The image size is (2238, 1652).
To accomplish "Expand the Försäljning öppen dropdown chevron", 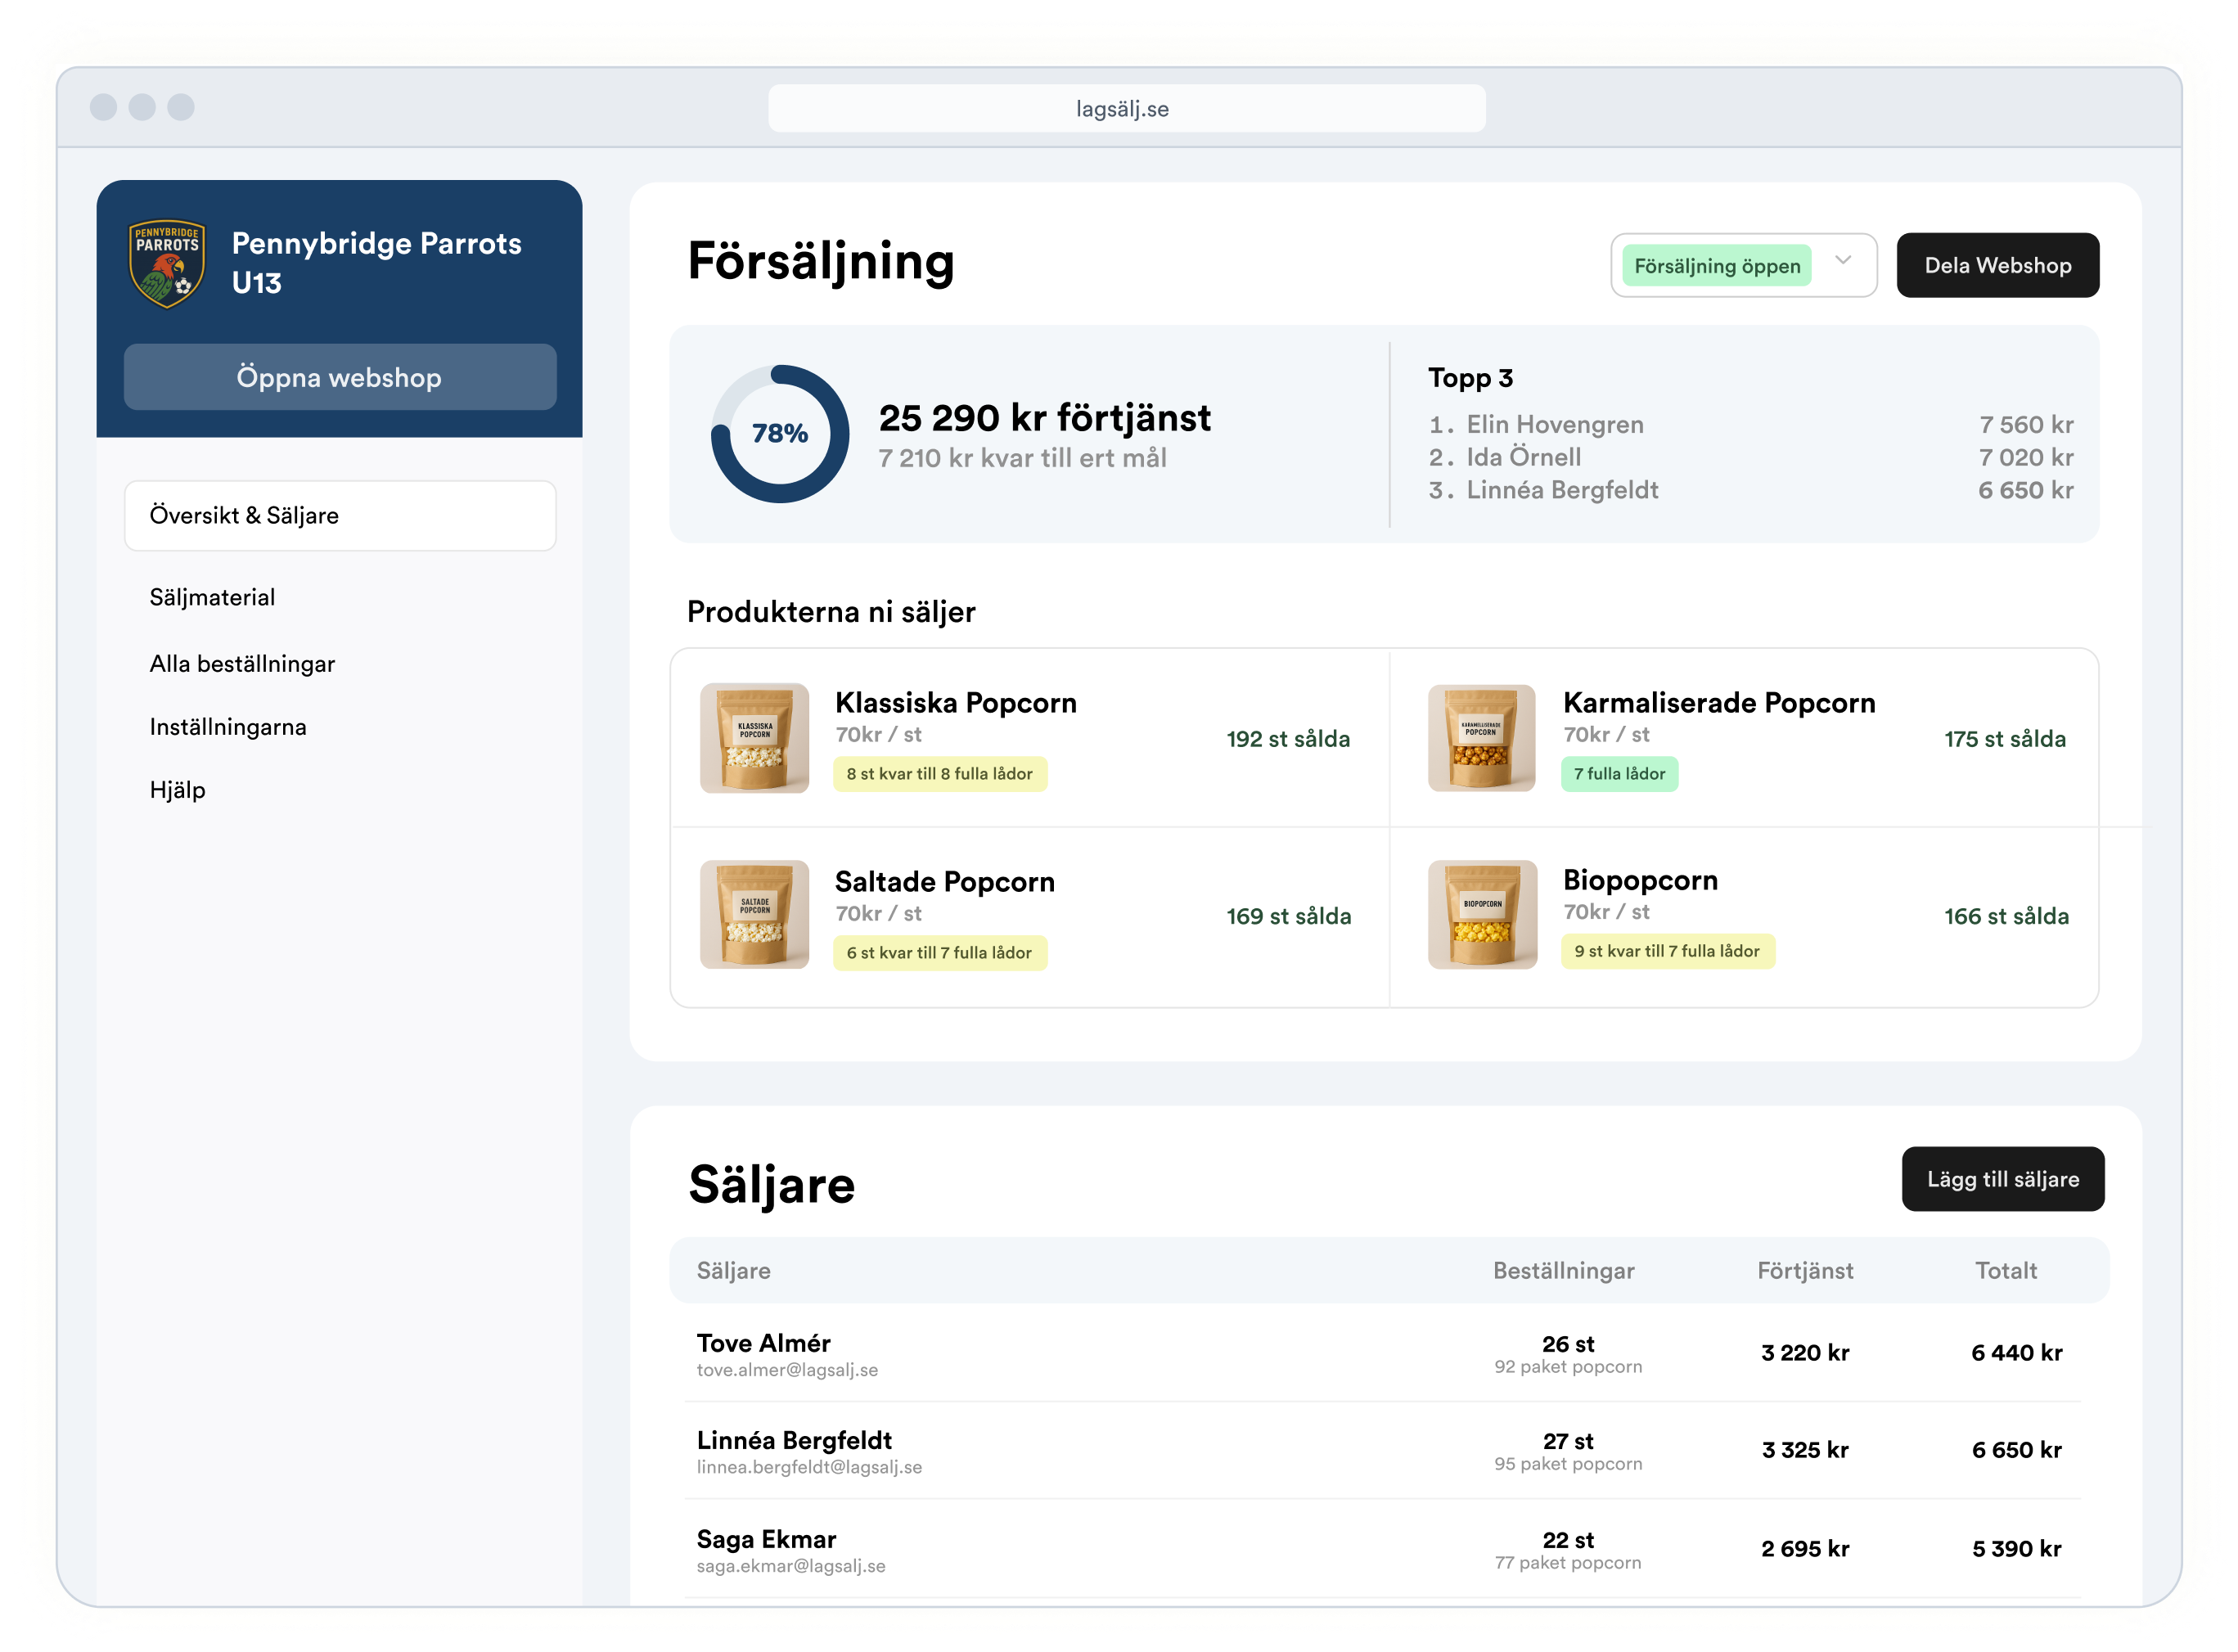I will (1843, 261).
